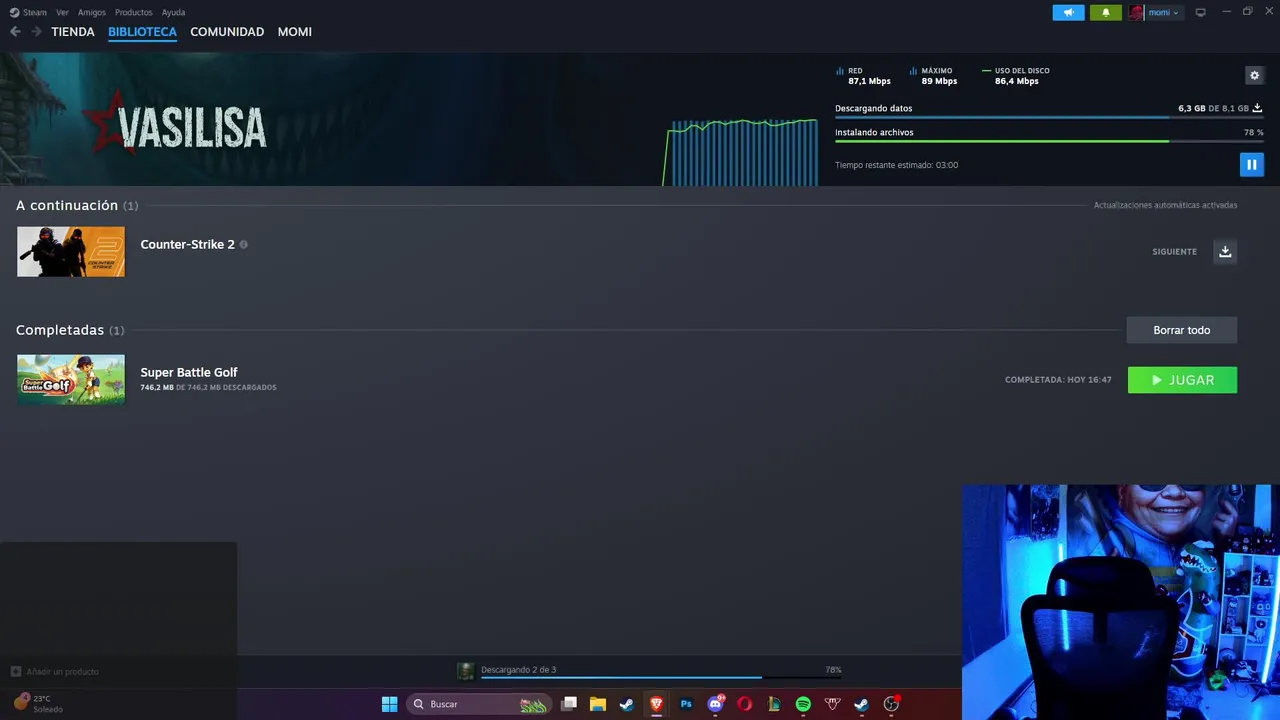Viewport: 1280px width, 720px height.
Task: Open Discord from the taskbar
Action: tap(715, 704)
